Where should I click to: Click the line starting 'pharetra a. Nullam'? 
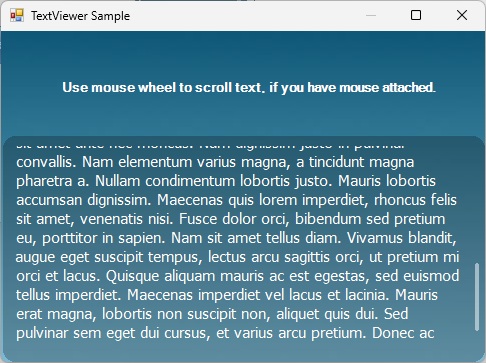pyautogui.click(x=226, y=181)
